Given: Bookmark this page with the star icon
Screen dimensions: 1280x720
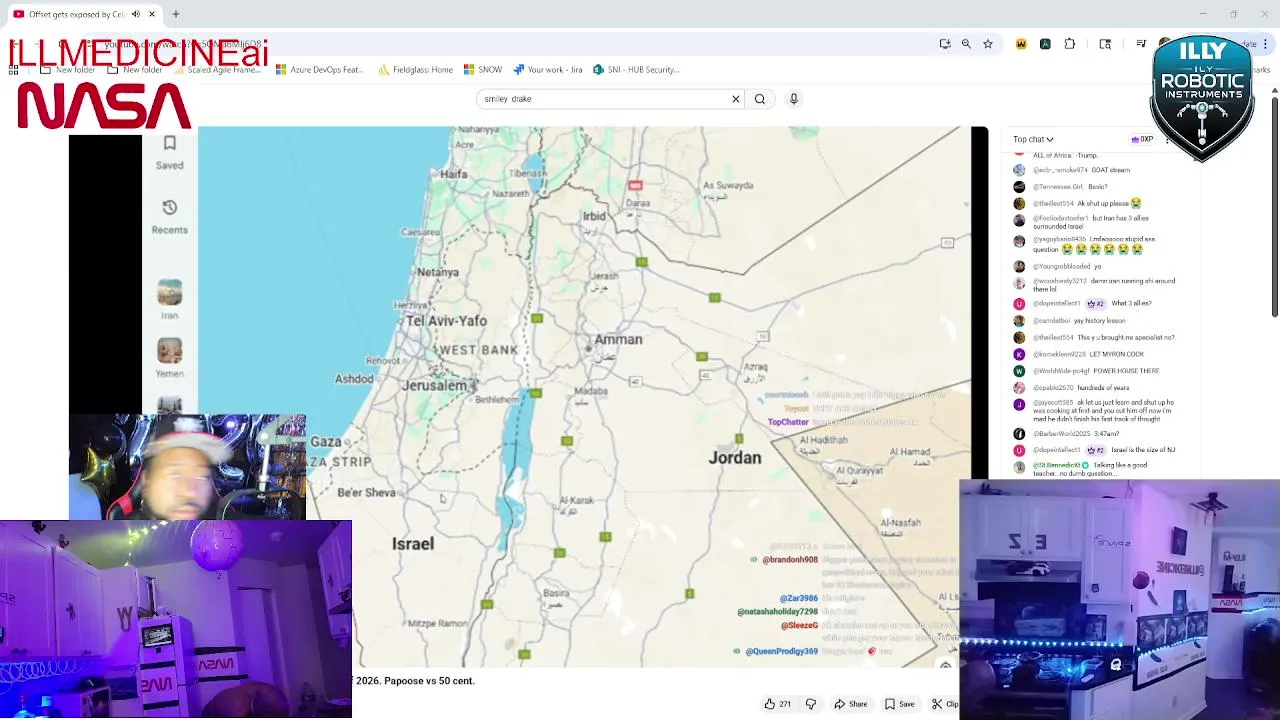Looking at the screenshot, I should (988, 44).
